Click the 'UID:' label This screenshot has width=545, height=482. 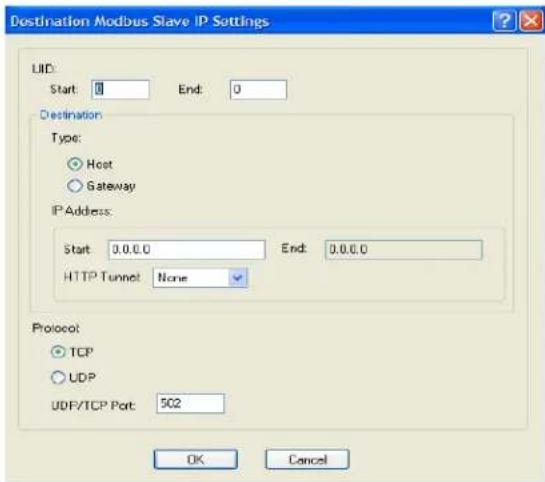43,69
